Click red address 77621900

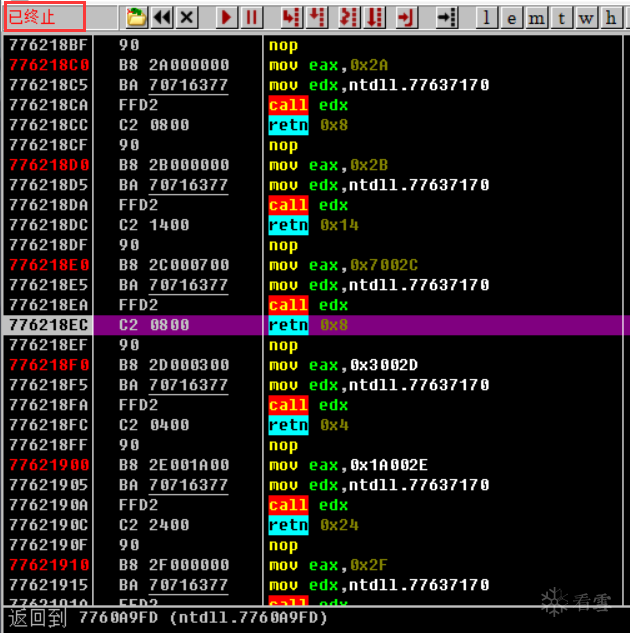point(49,465)
